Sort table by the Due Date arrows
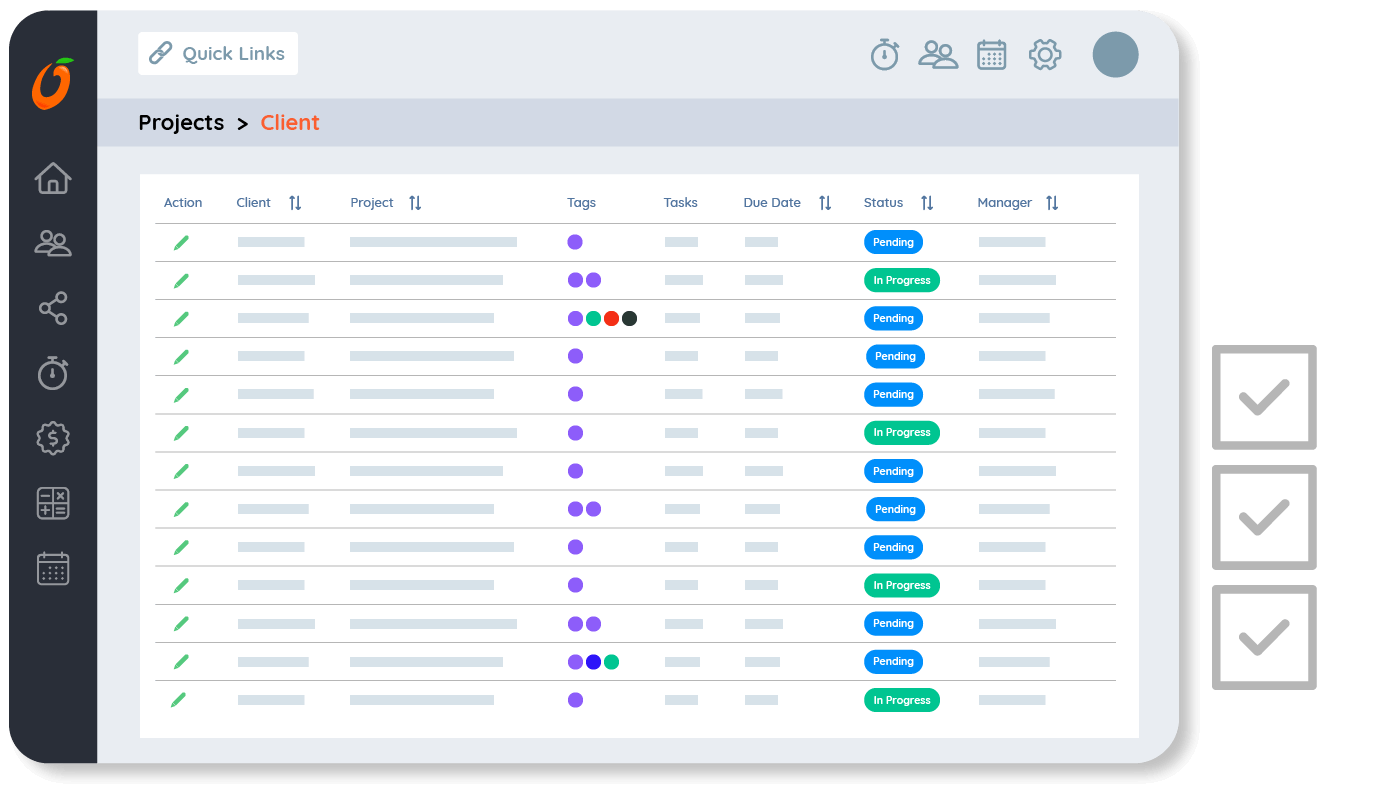Screen dimensions: 1395x795 coord(825,203)
